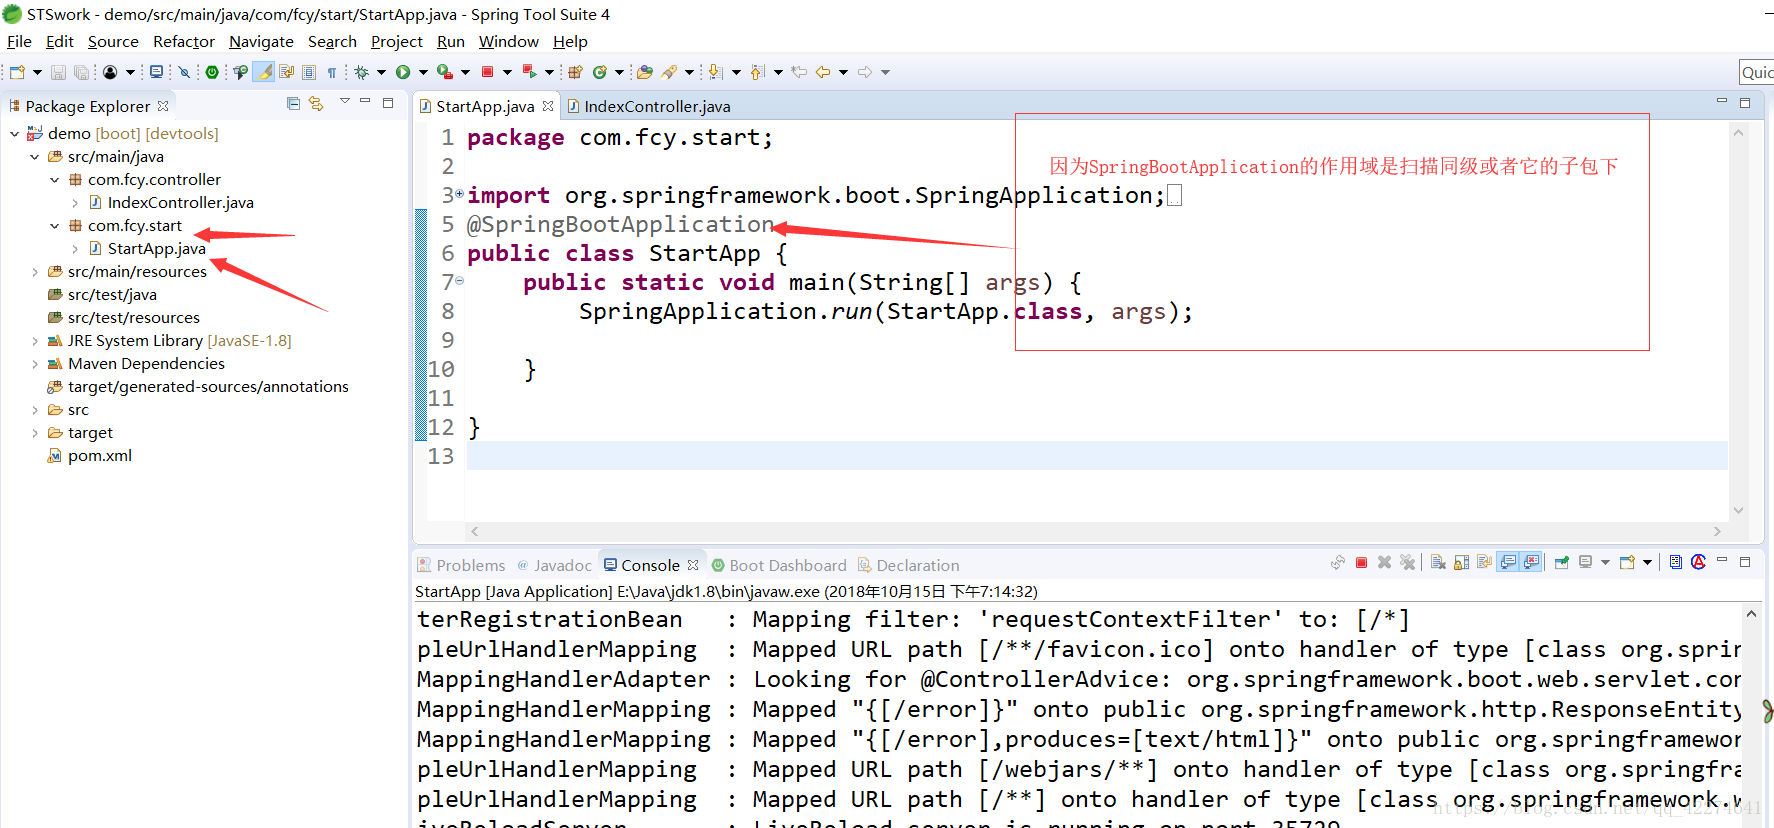Open the File menu
The width and height of the screenshot is (1774, 828).
[19, 41]
